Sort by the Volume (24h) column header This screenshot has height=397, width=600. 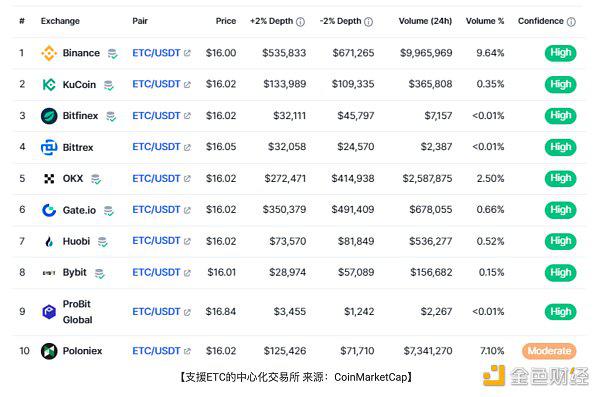(x=425, y=21)
